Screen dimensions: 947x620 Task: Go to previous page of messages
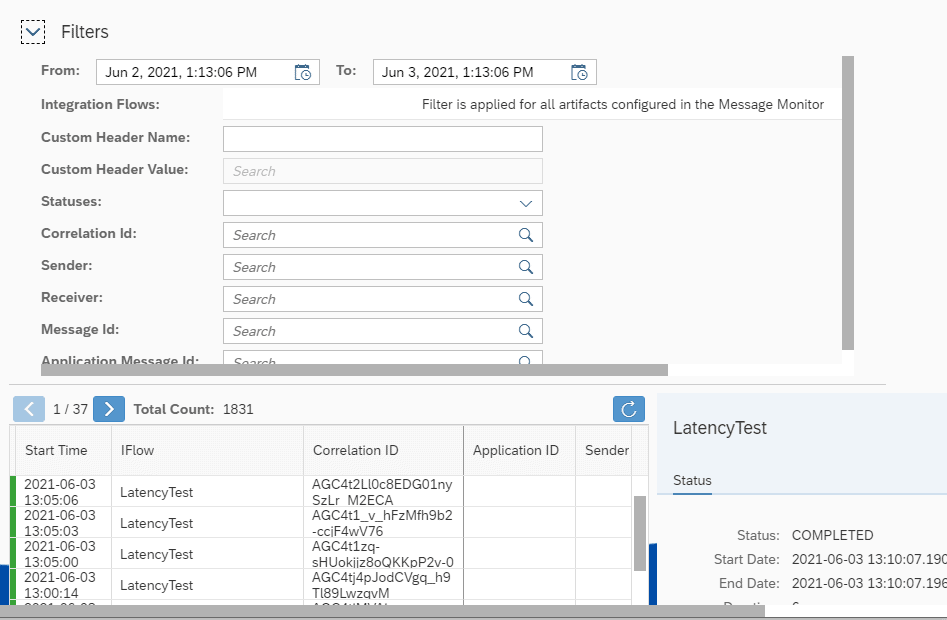(x=29, y=409)
